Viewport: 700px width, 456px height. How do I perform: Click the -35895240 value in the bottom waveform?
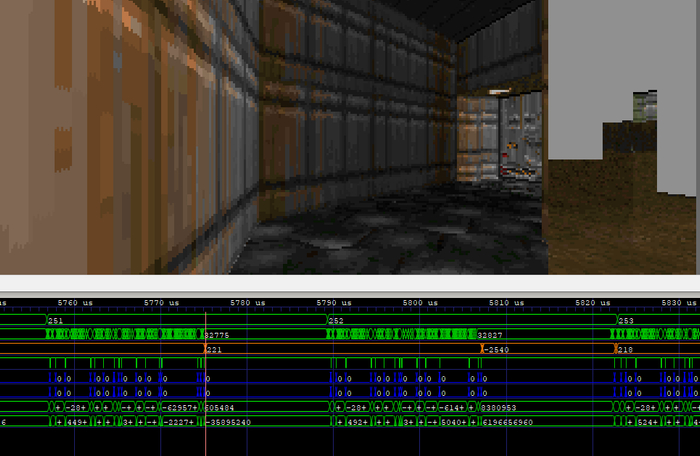pos(230,422)
